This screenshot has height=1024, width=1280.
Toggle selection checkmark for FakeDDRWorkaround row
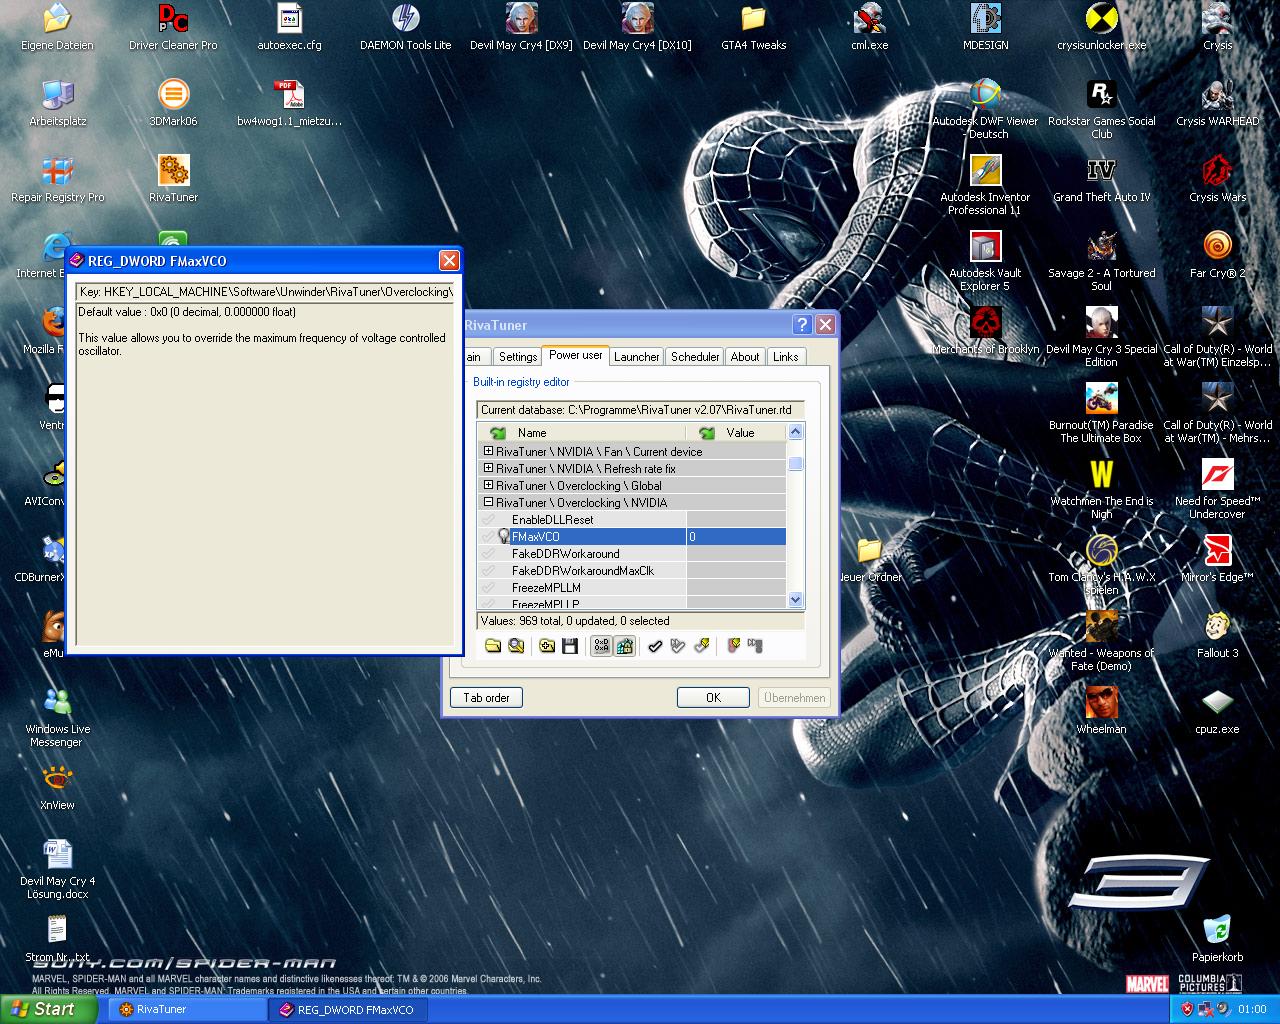pos(488,554)
